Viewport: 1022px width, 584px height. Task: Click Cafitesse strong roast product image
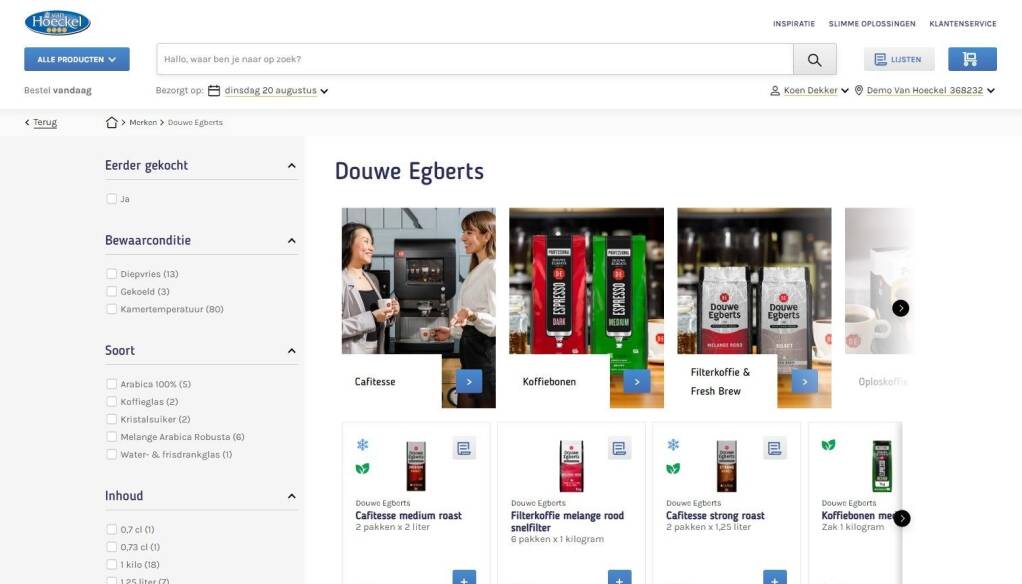point(726,466)
